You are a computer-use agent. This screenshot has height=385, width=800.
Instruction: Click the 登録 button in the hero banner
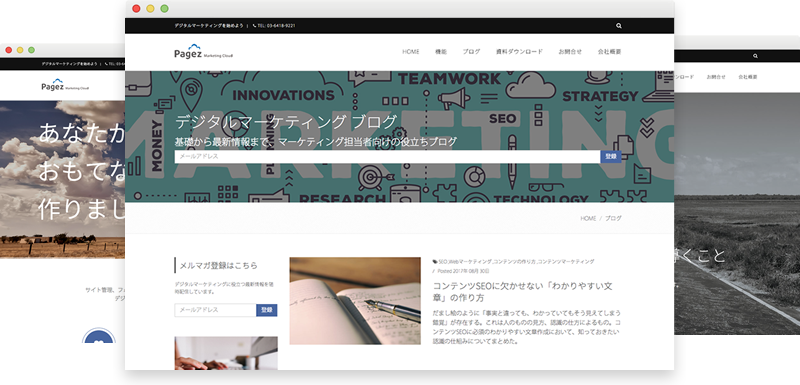point(611,157)
